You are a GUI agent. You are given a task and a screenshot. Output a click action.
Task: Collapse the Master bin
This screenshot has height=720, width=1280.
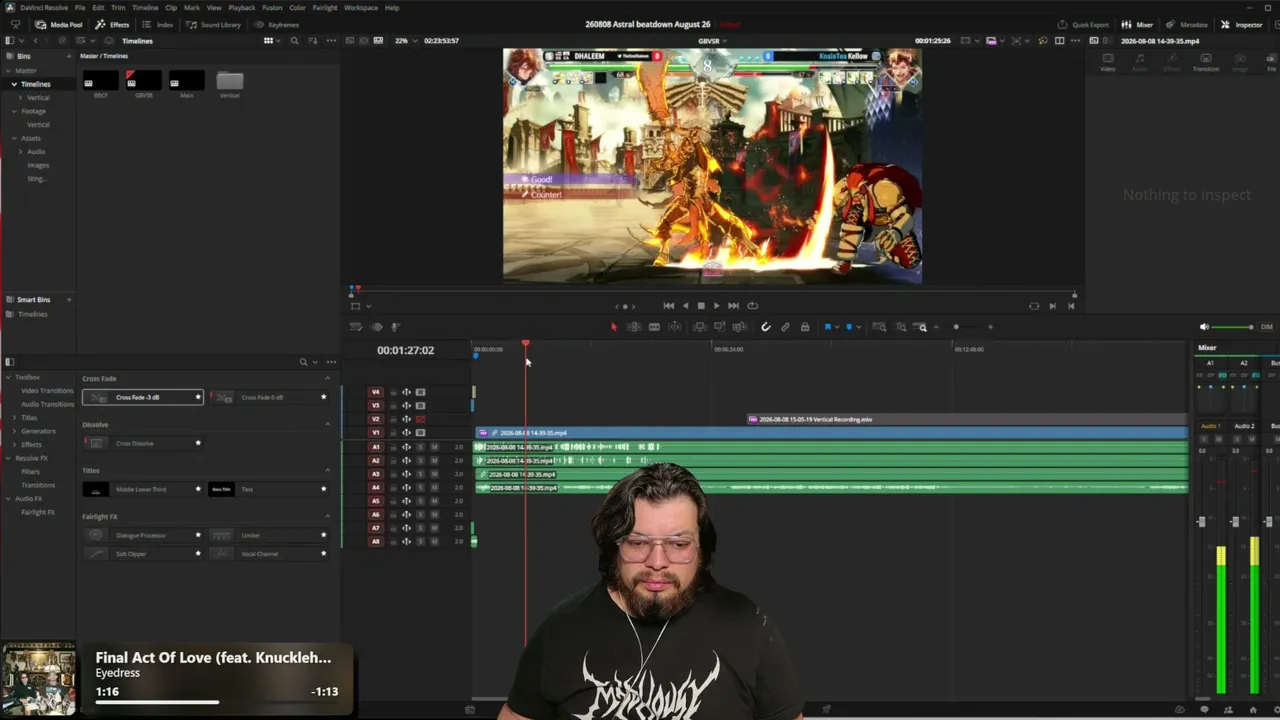[7, 71]
